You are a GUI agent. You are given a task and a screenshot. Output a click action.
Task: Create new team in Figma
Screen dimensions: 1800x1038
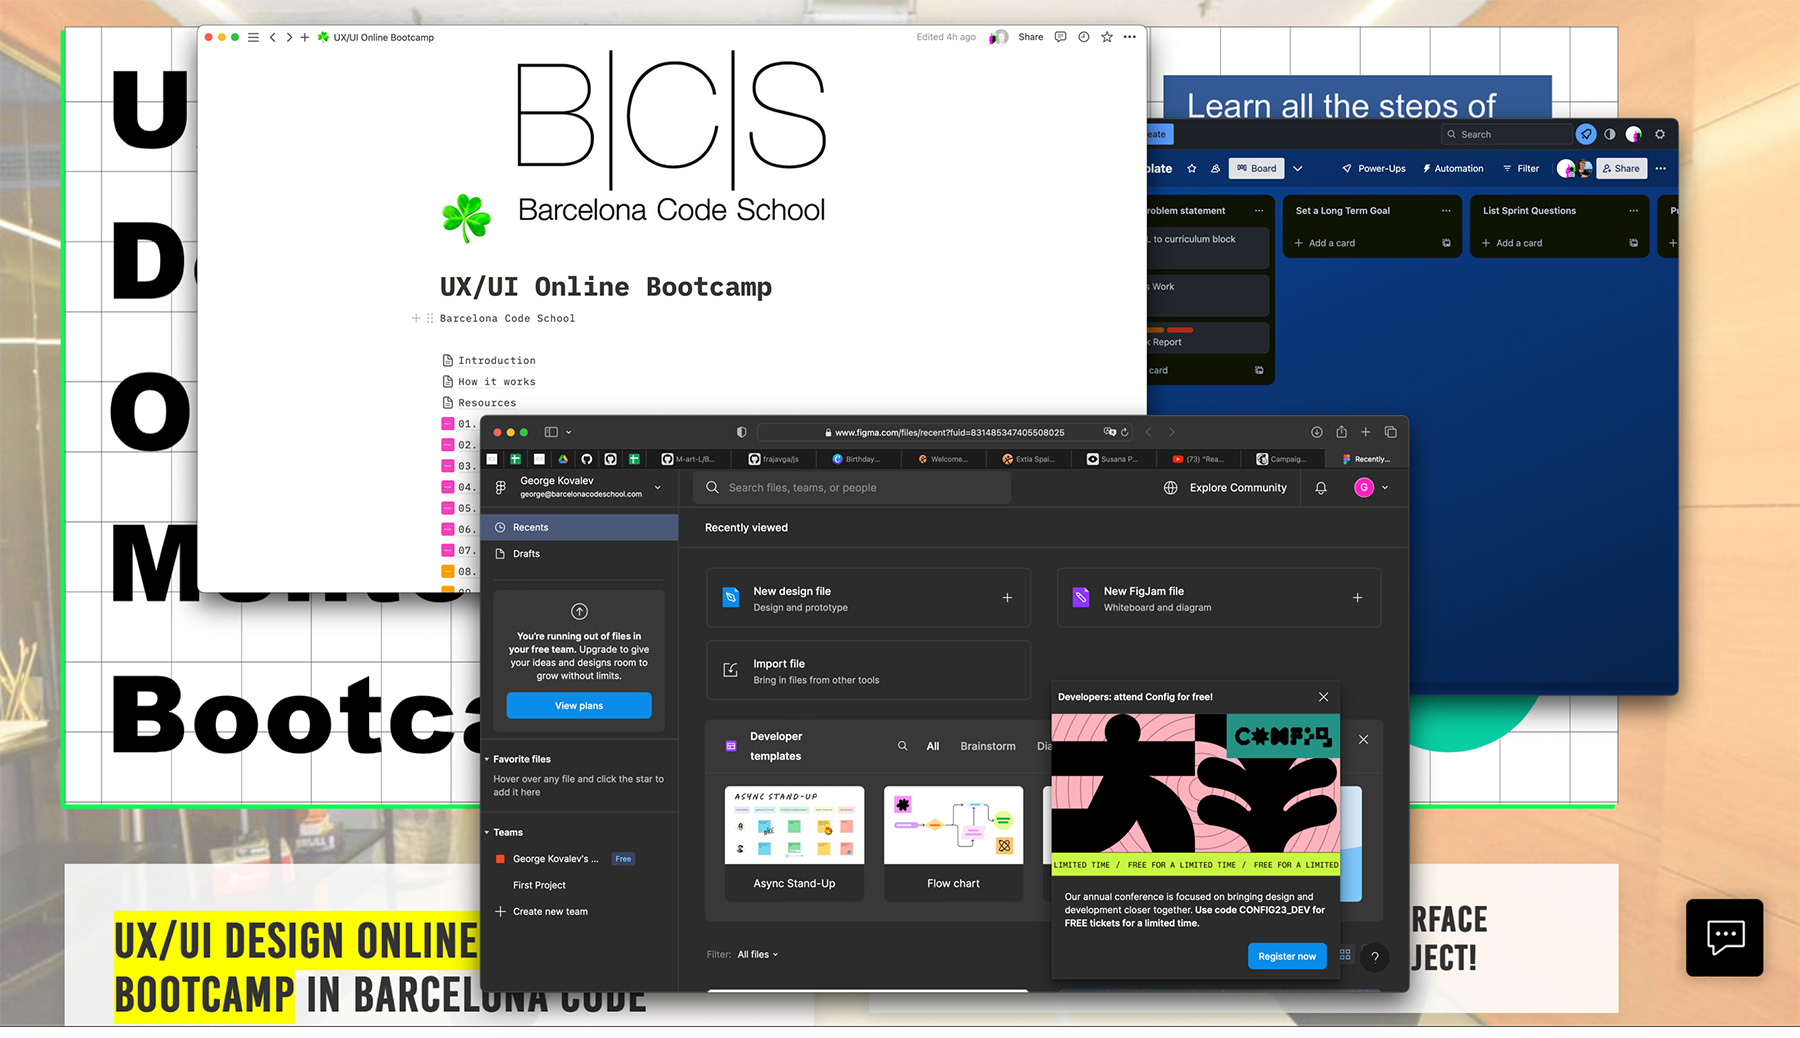(542, 912)
